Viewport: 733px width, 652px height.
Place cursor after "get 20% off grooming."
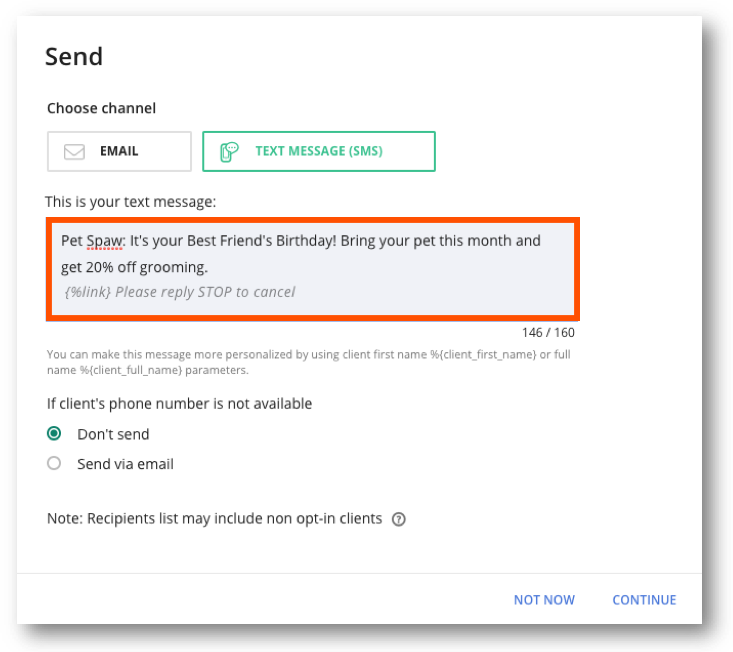[209, 267]
